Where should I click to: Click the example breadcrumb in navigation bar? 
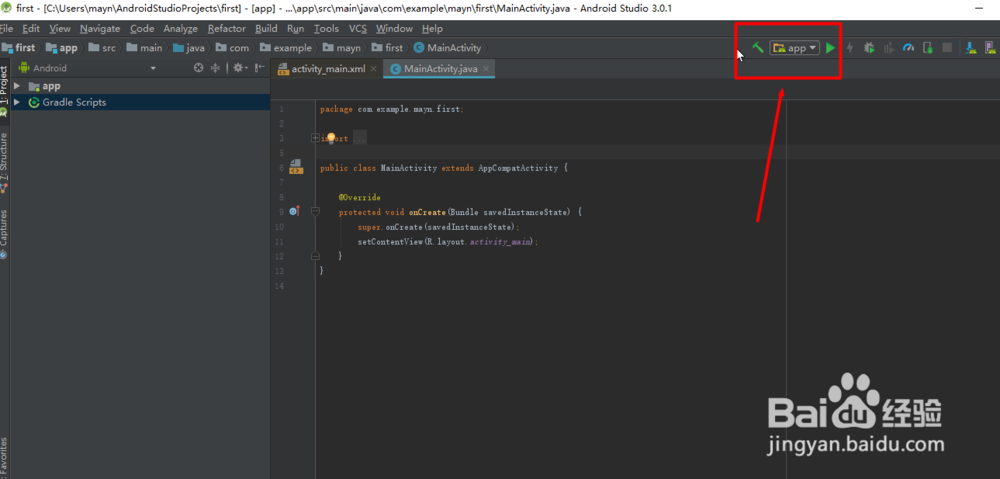286,48
